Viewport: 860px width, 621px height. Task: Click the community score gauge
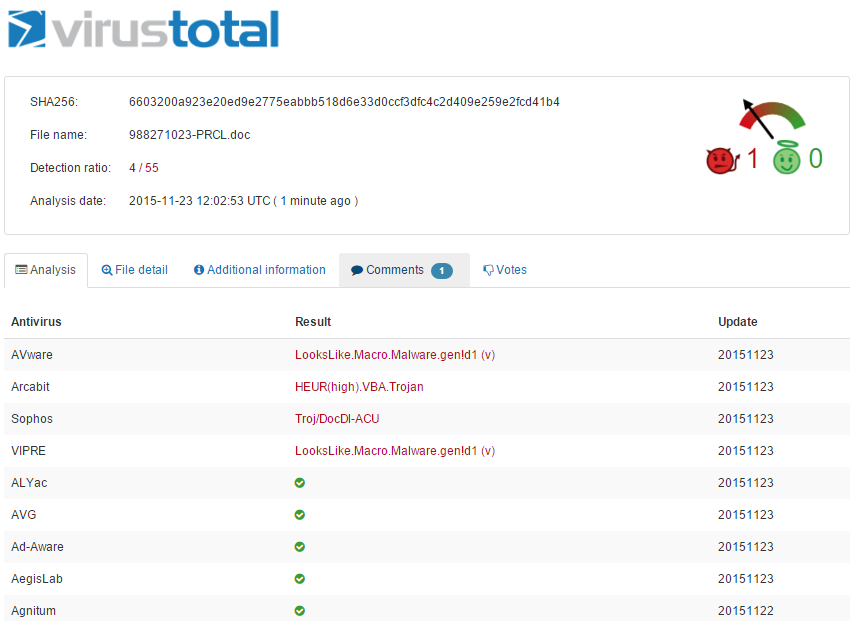point(772,118)
